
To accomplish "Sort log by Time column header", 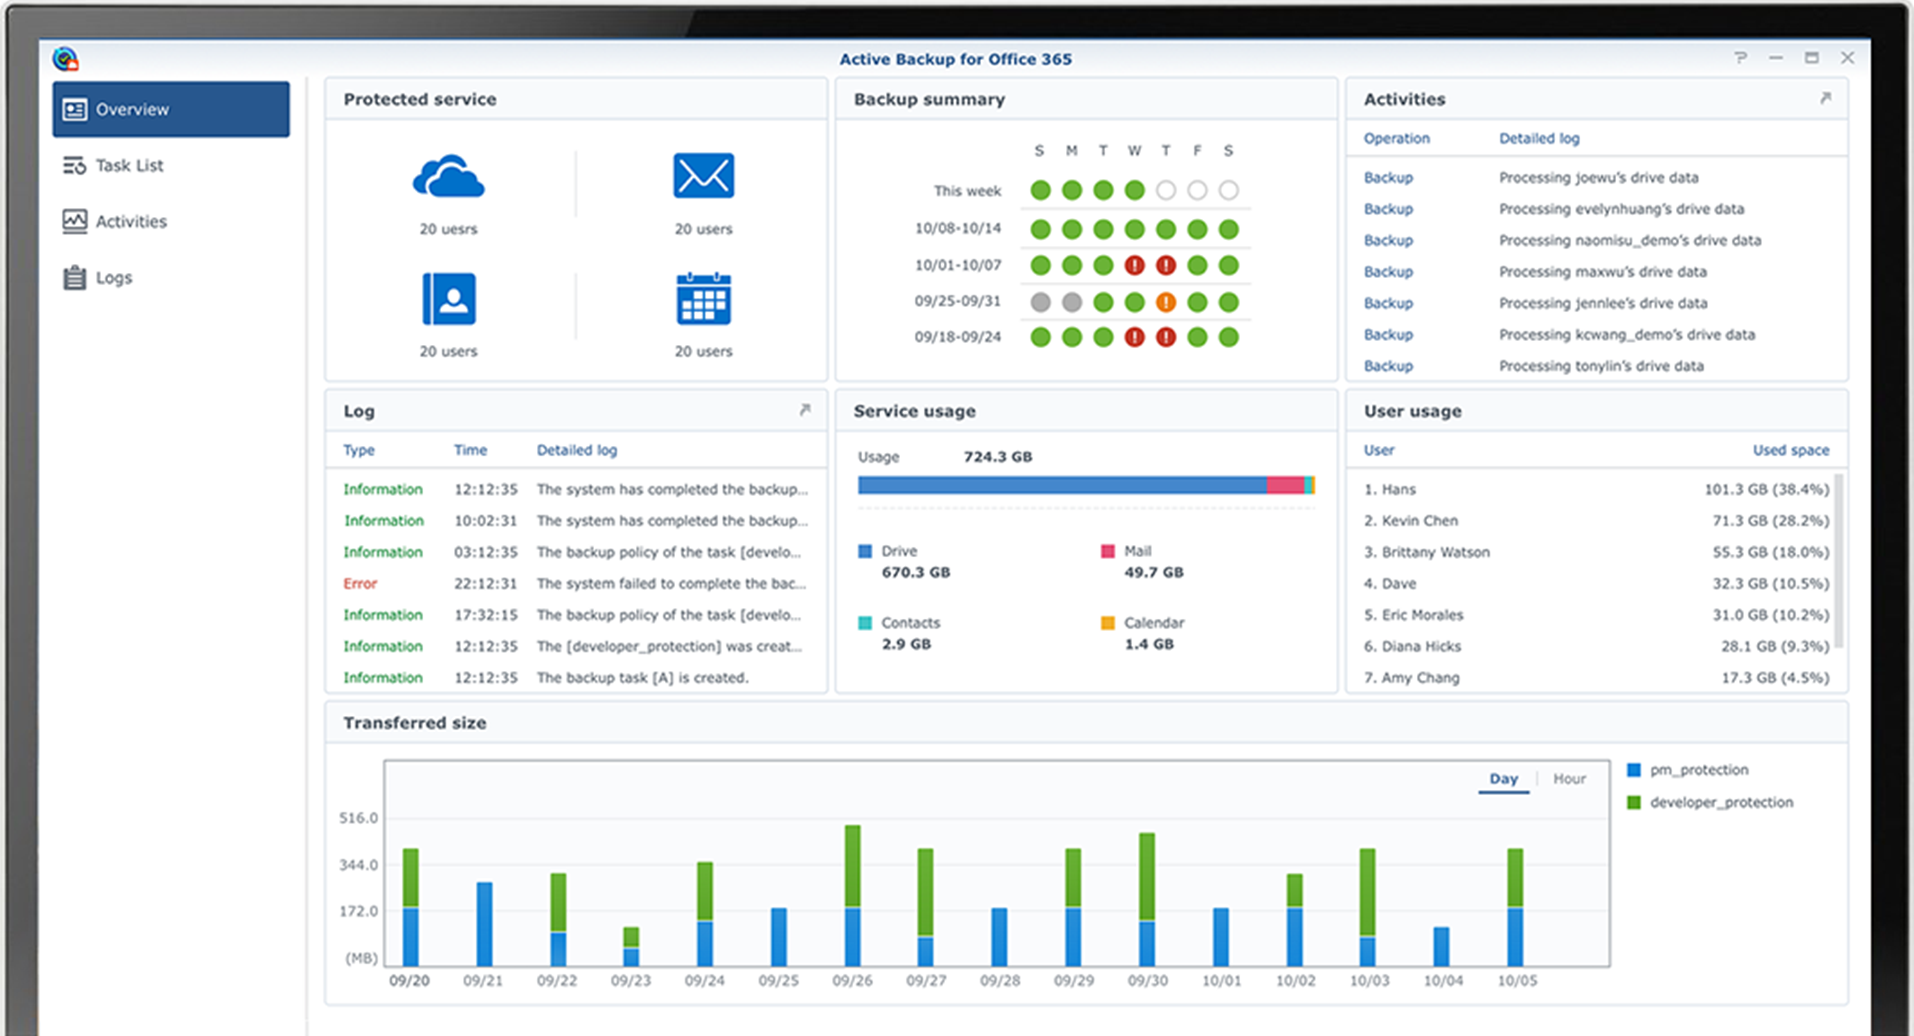I will tap(470, 450).
